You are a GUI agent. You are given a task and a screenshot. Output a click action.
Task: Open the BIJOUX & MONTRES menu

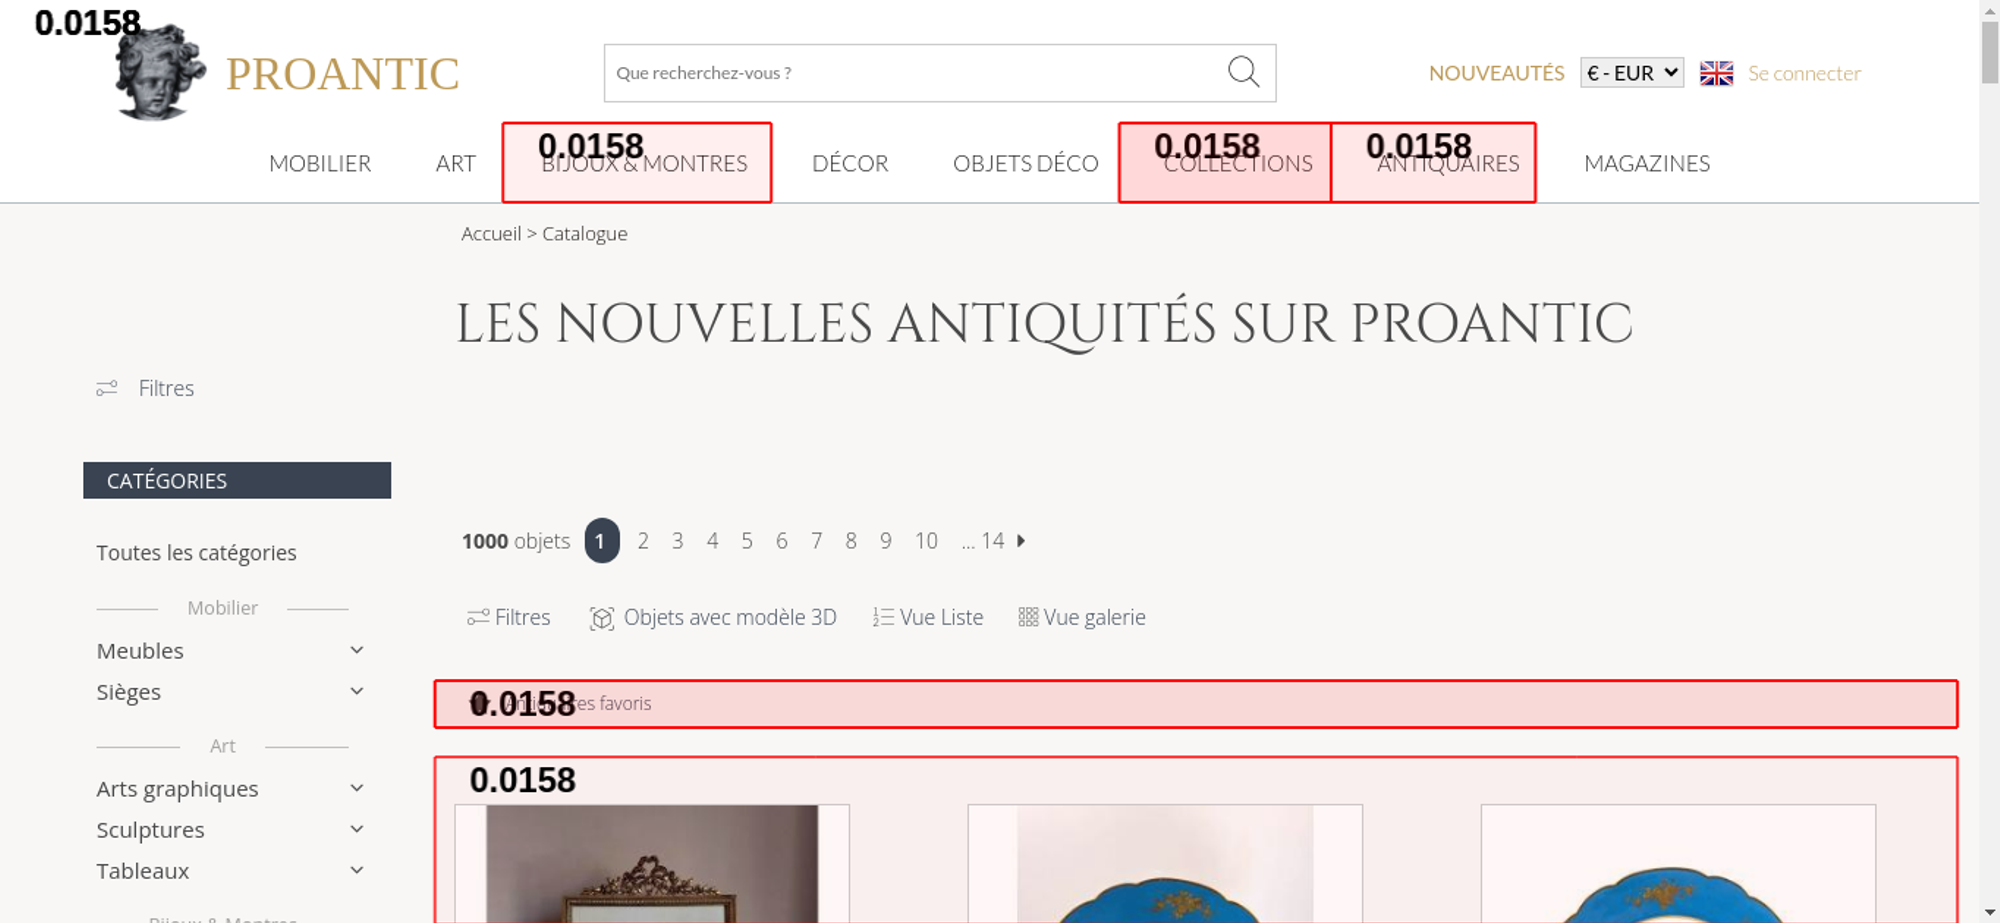coord(645,163)
